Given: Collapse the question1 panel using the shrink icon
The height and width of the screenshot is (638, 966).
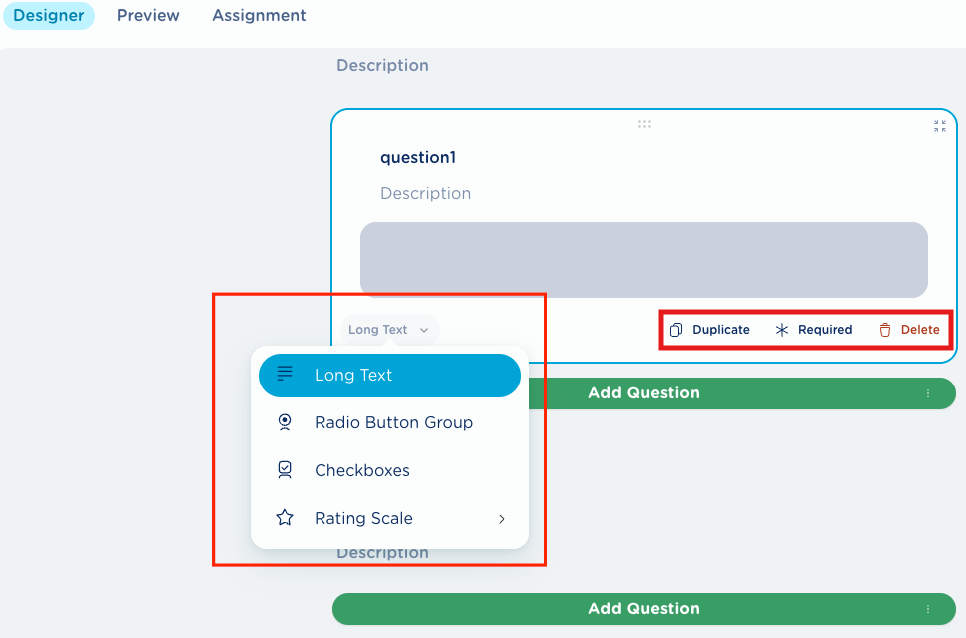Looking at the screenshot, I should [939, 126].
